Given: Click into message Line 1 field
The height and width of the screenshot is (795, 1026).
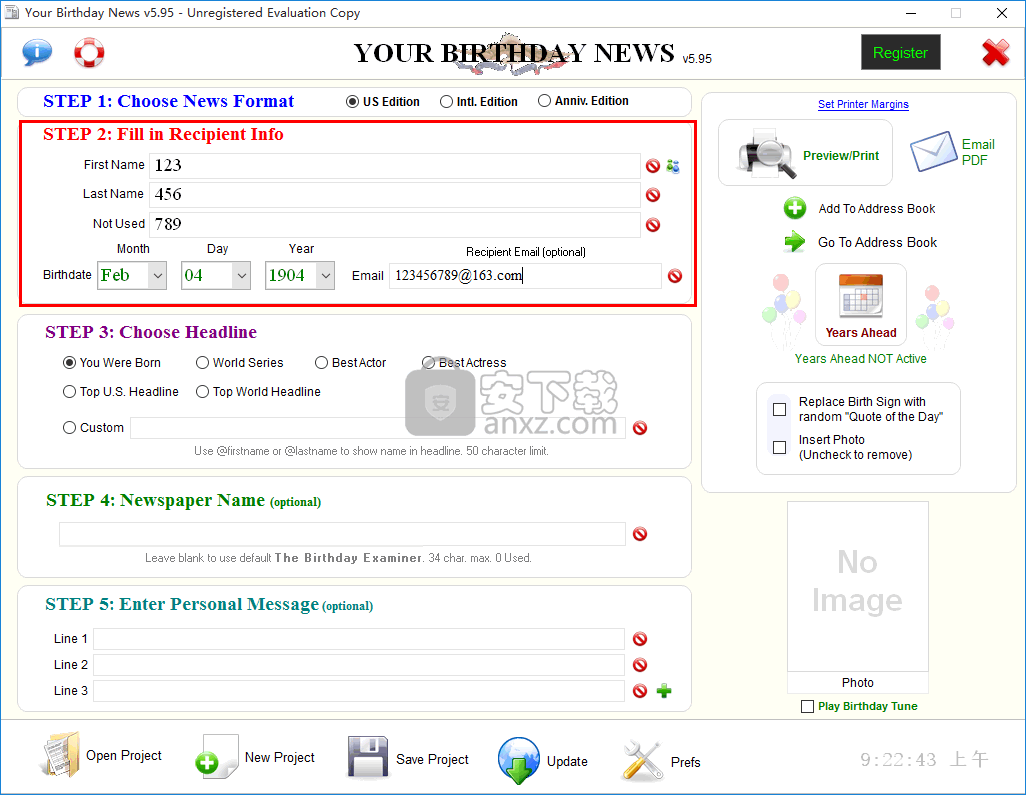Looking at the screenshot, I should pyautogui.click(x=359, y=639).
